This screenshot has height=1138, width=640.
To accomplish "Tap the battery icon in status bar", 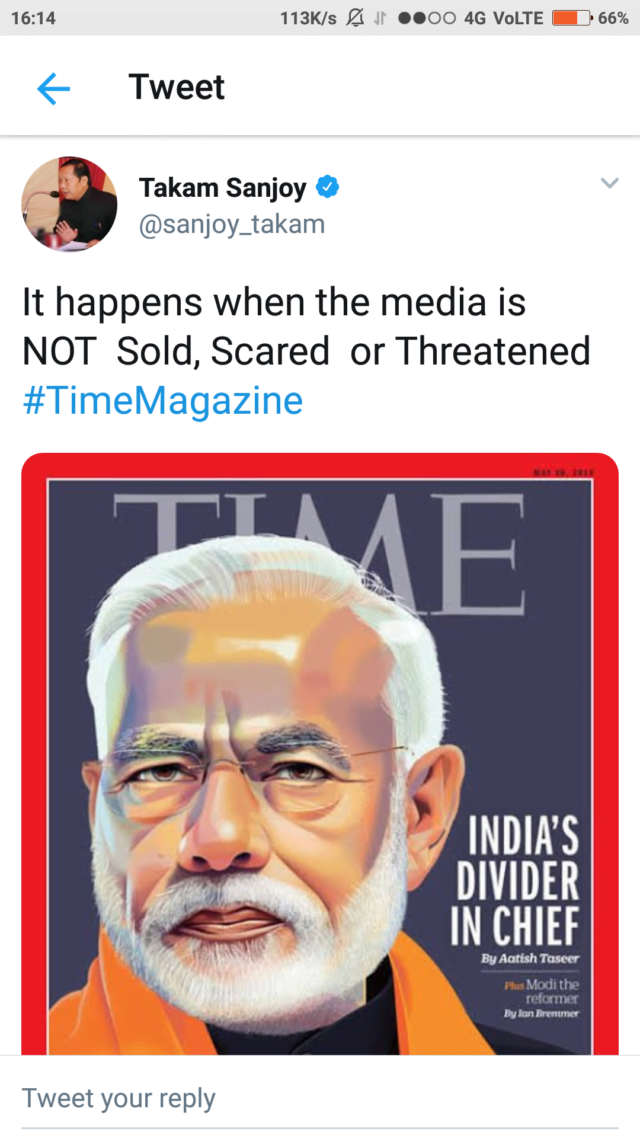I will click(x=573, y=18).
